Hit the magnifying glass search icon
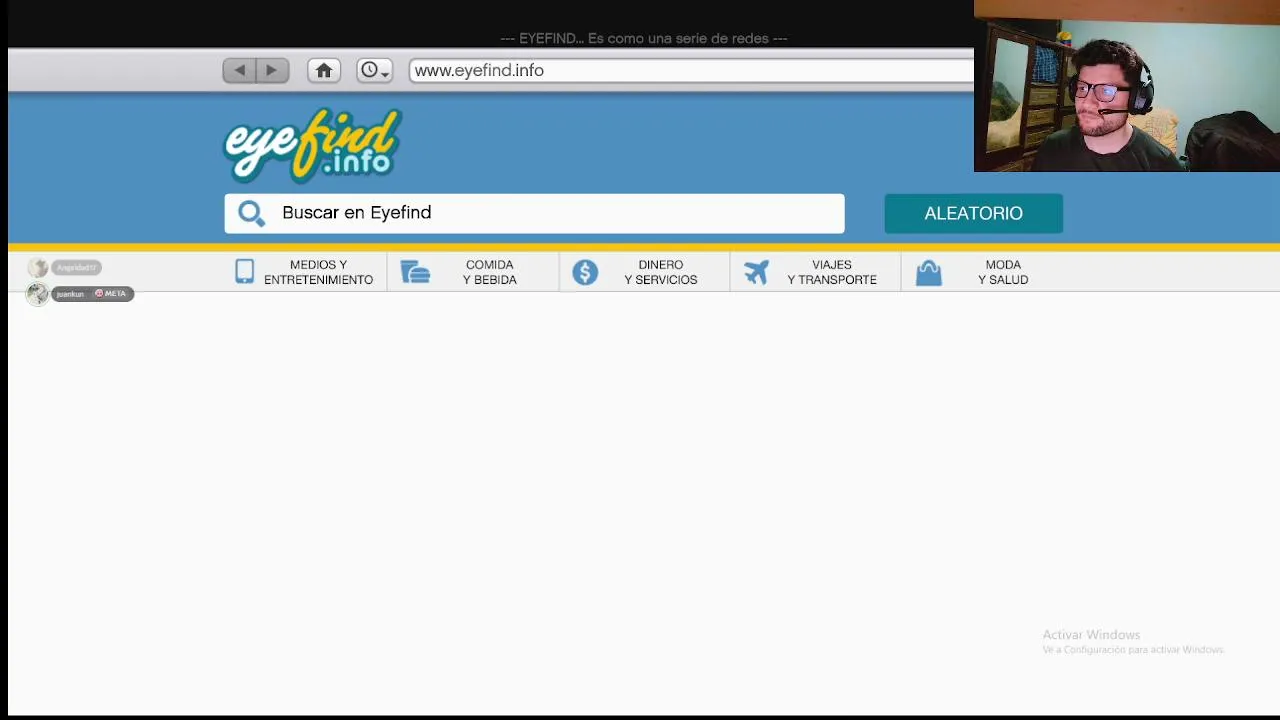This screenshot has width=1280, height=720. tap(251, 213)
